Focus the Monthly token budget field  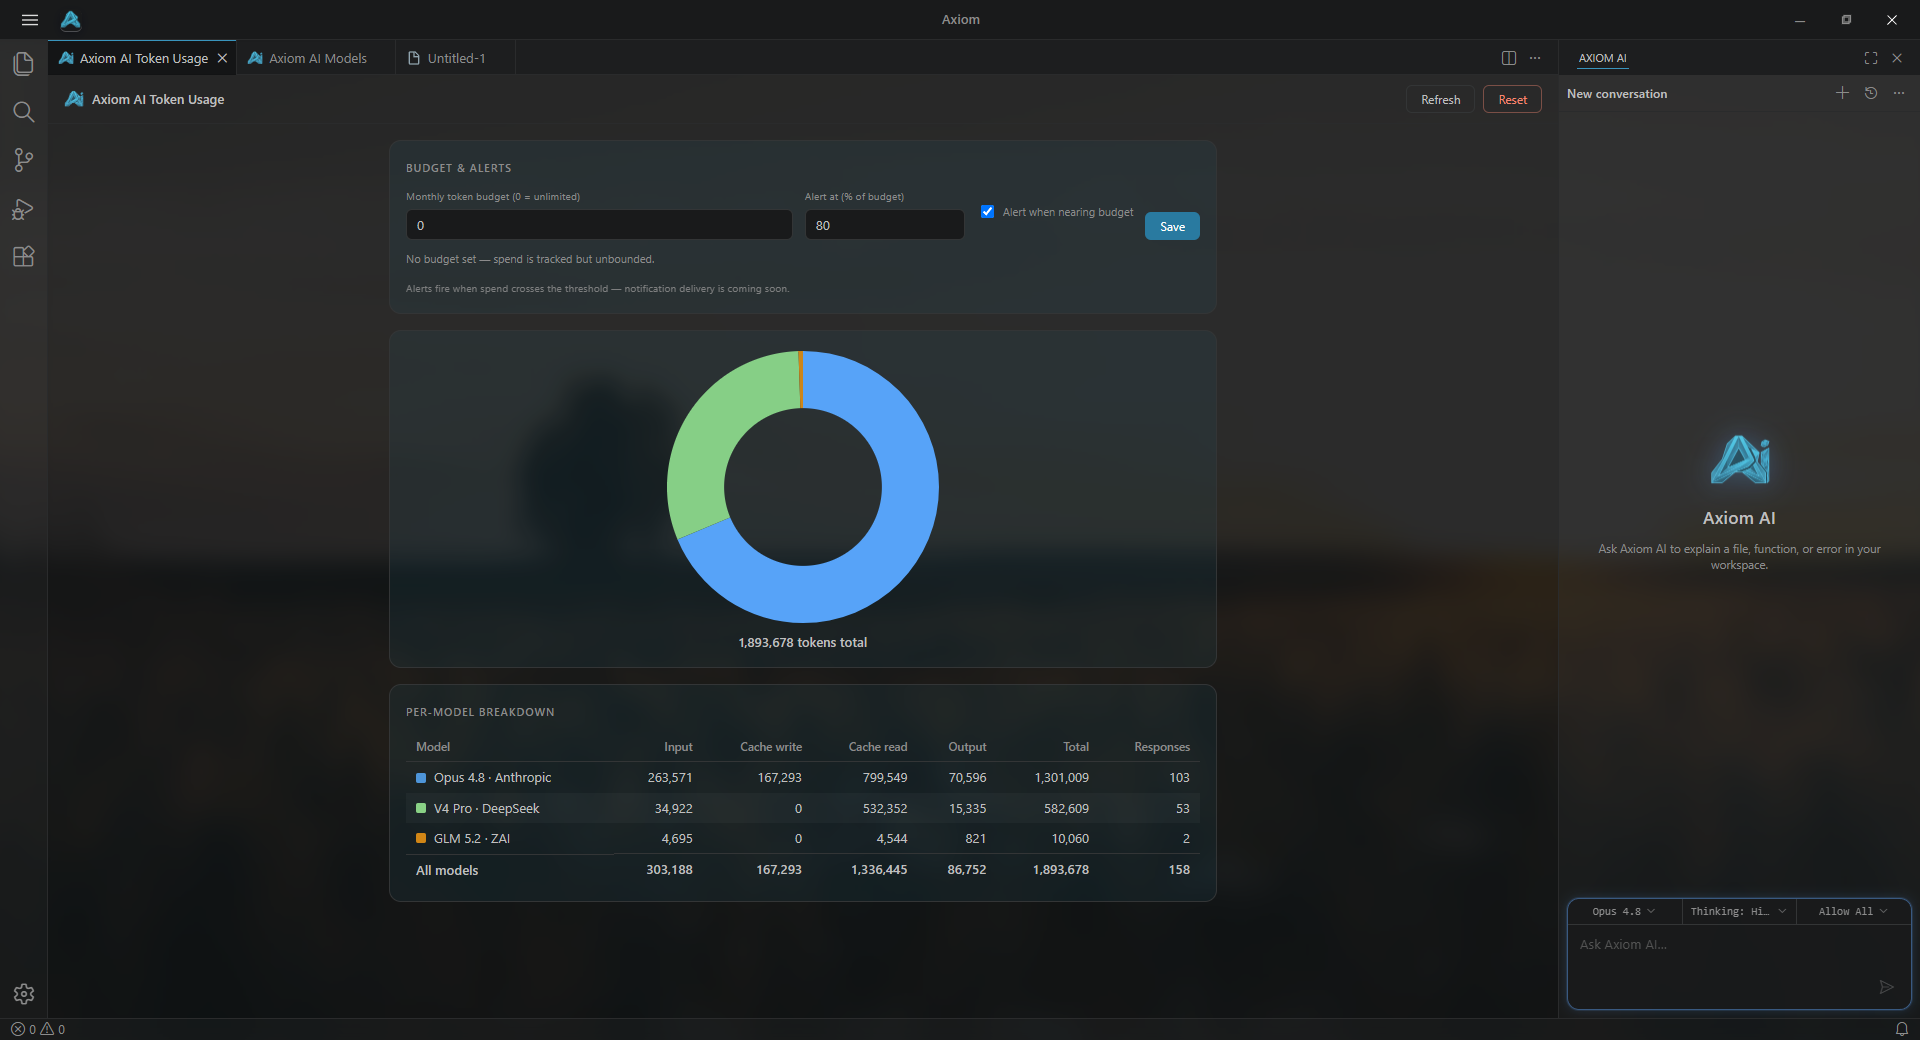point(599,225)
